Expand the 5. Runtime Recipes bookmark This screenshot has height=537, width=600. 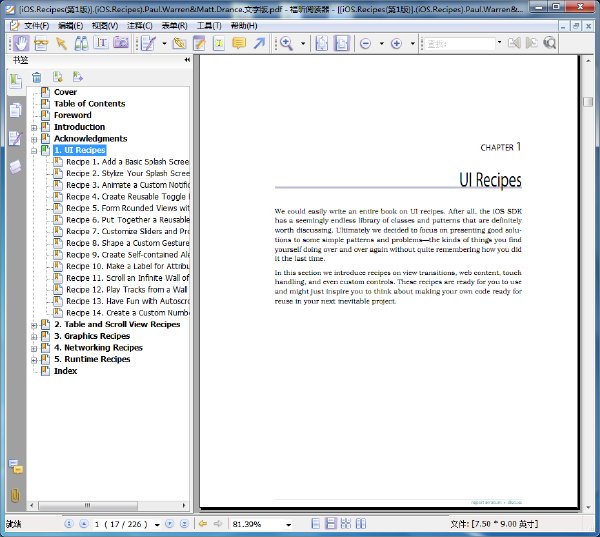[x=34, y=360]
